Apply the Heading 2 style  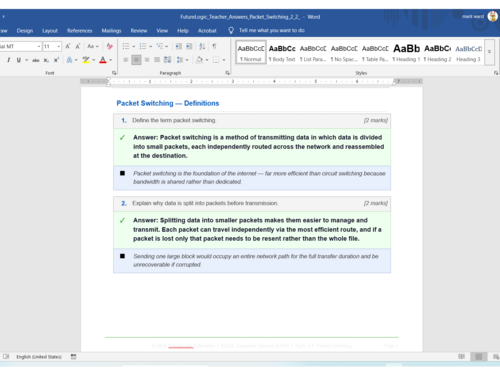[437, 52]
